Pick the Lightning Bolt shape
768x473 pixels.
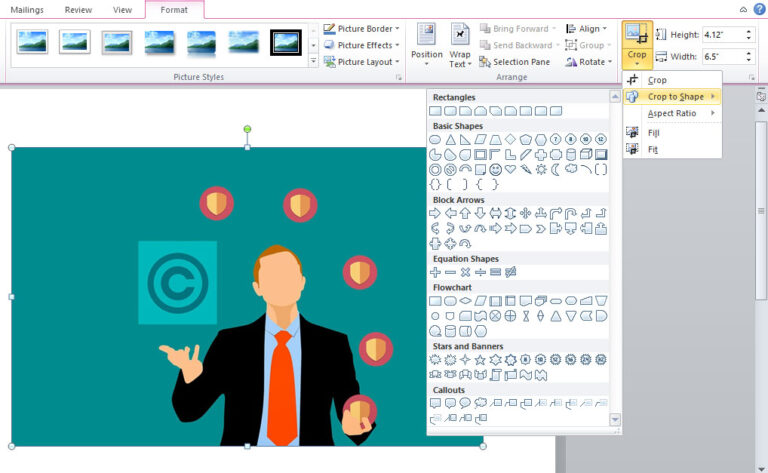[526, 169]
